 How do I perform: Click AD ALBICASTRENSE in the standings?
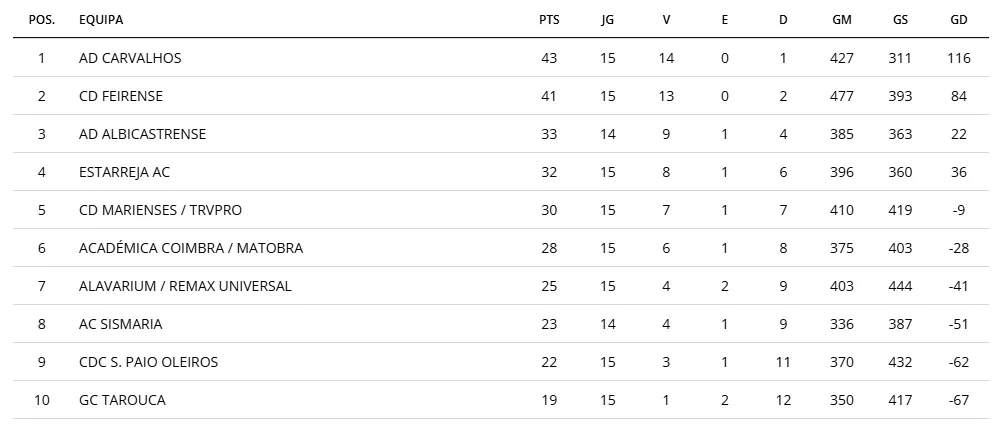[142, 134]
